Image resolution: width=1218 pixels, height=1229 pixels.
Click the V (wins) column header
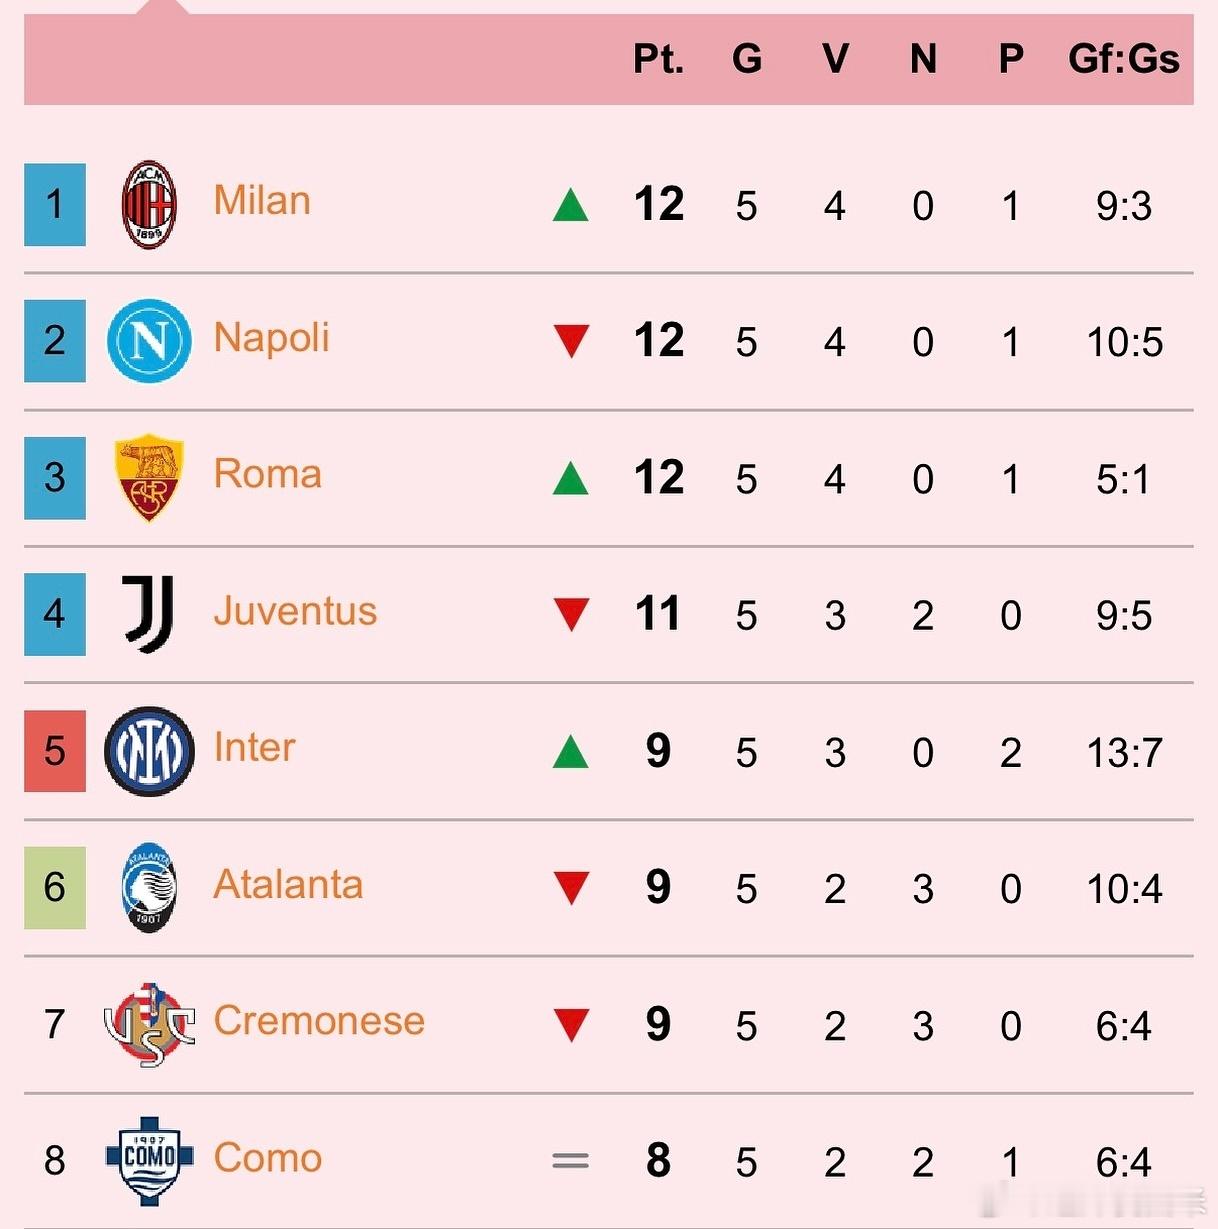pos(835,59)
